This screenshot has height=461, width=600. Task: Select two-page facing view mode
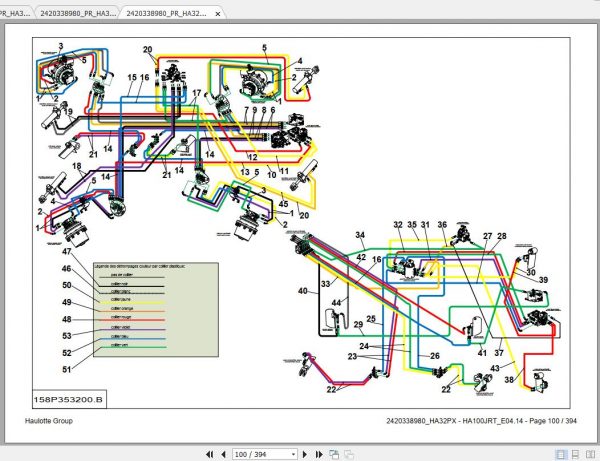(590, 454)
